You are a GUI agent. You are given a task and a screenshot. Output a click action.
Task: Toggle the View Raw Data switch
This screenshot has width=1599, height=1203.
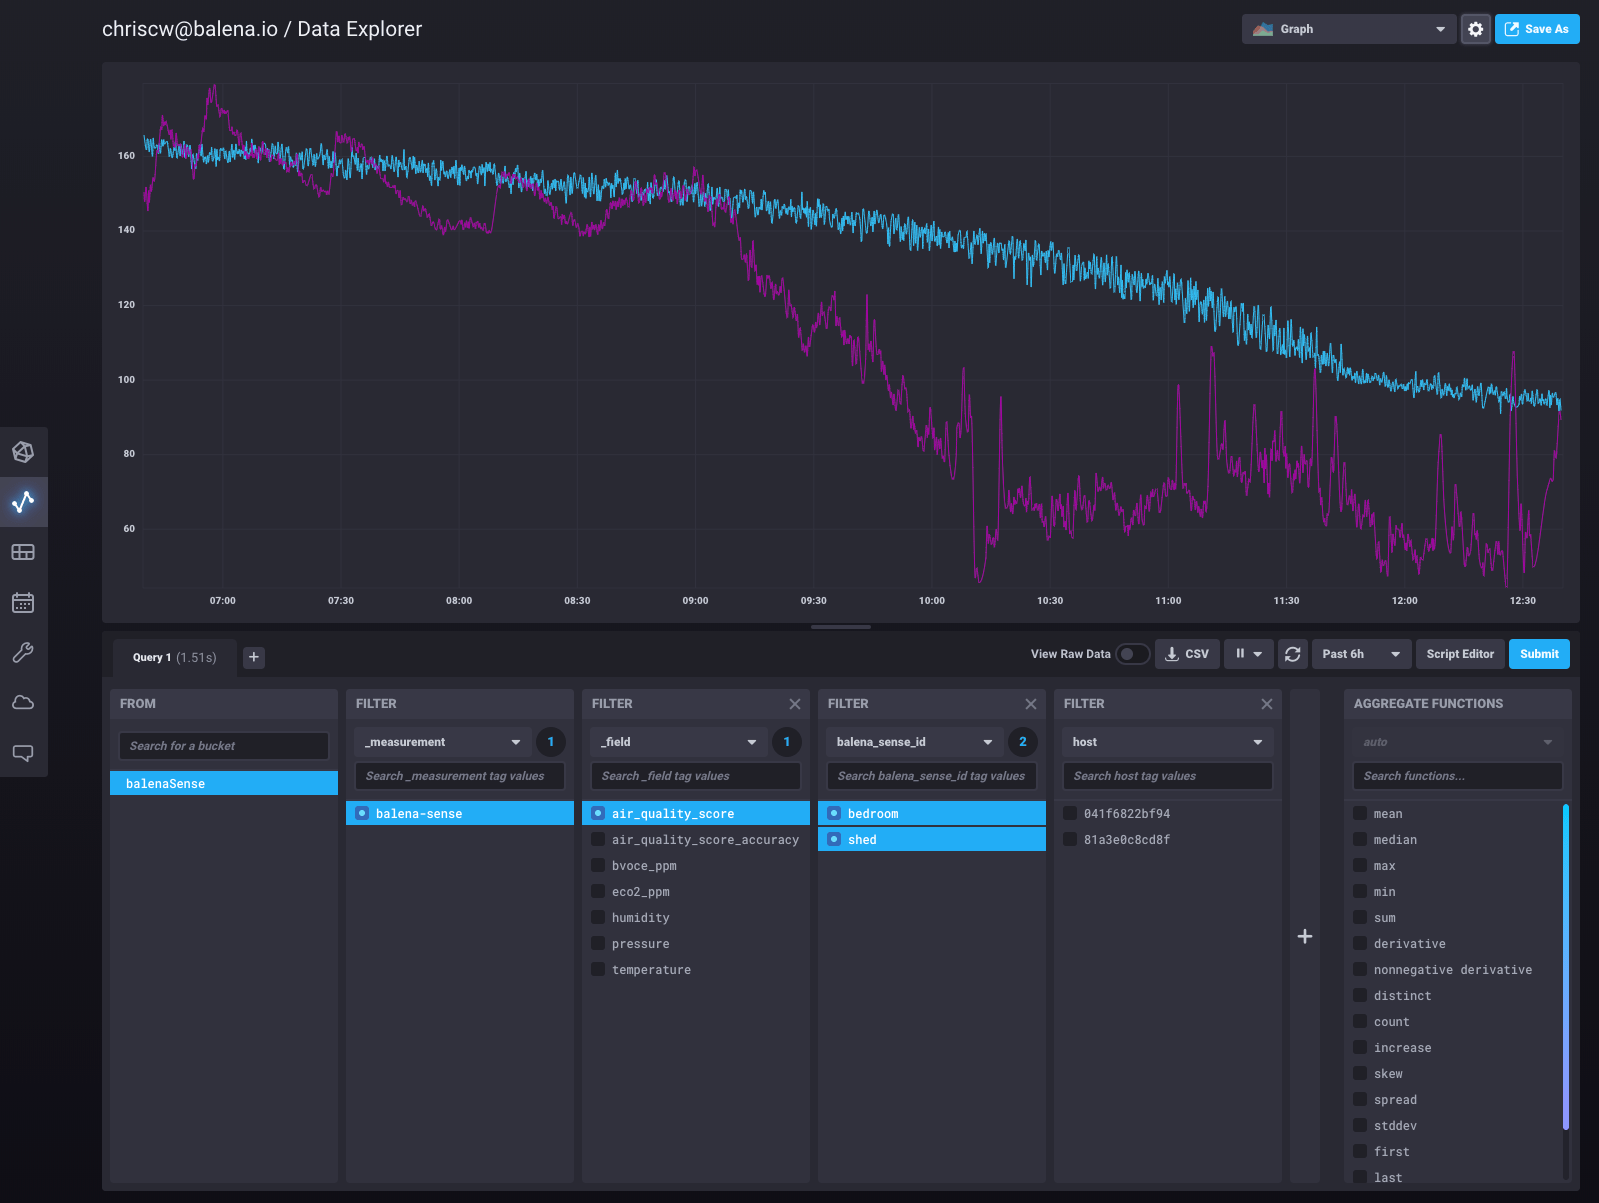pyautogui.click(x=1132, y=654)
